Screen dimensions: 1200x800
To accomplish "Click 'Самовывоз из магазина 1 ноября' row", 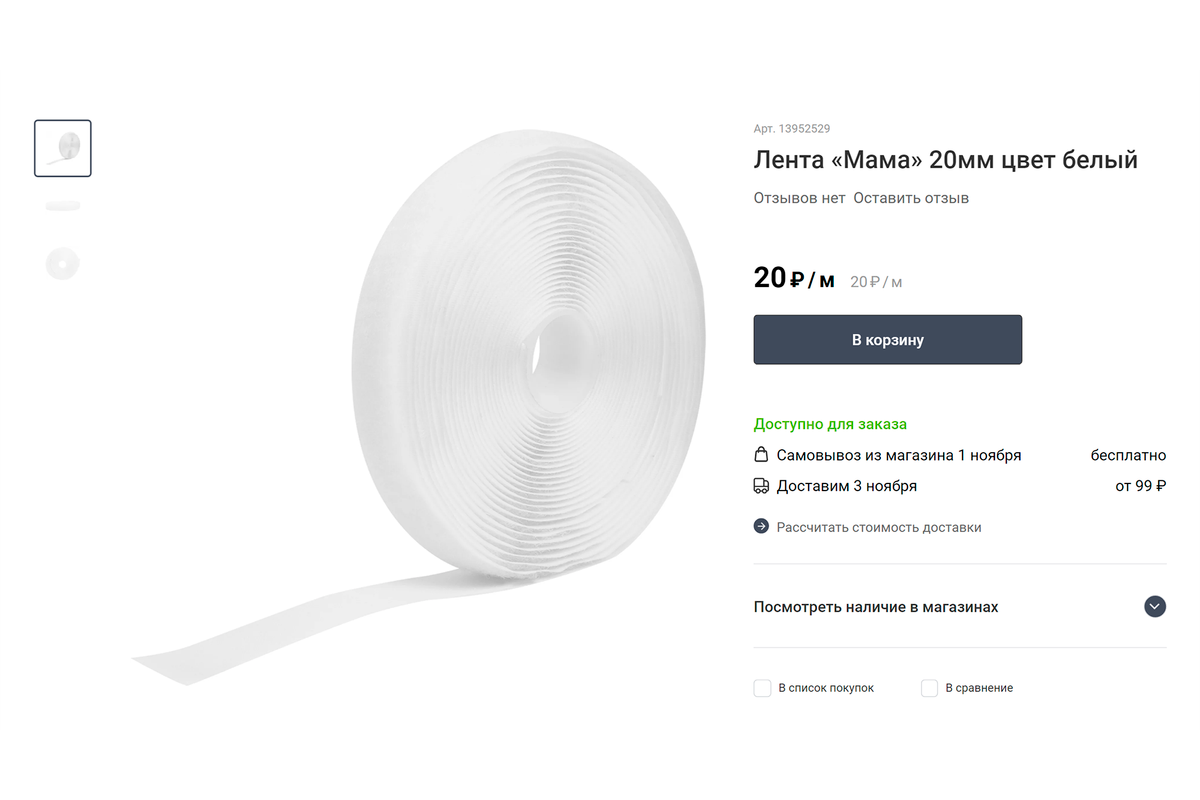I will pyautogui.click(x=960, y=455).
